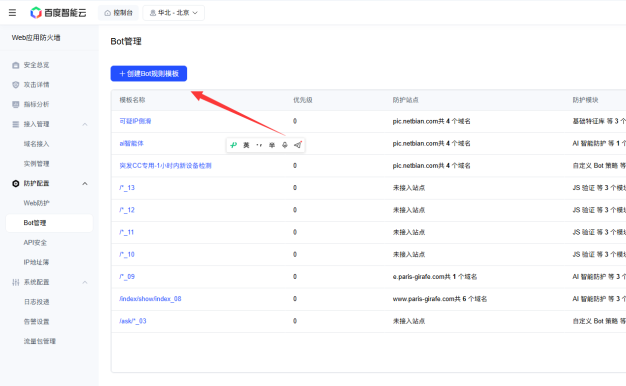
Task: Click priority 0 in the 可疑IP row
Action: (295, 121)
